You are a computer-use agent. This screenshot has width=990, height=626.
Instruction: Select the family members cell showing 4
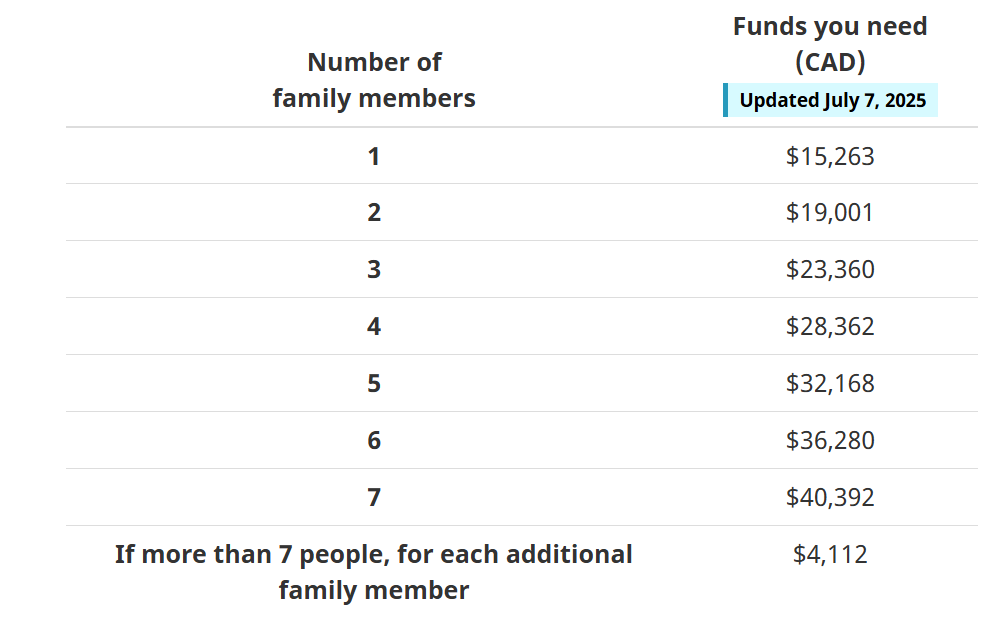[374, 326]
